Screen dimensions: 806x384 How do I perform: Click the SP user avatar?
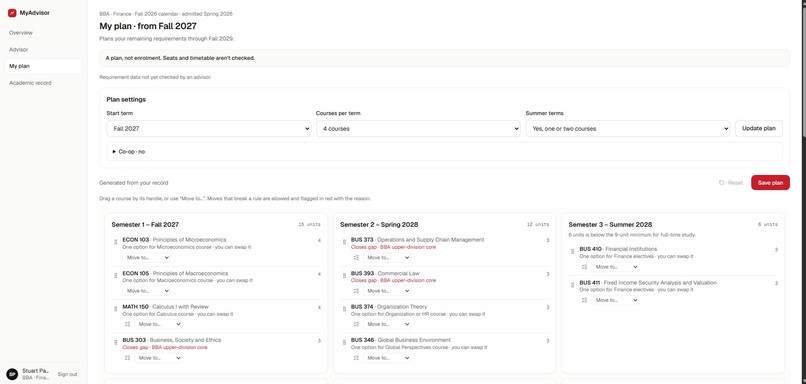coord(12,374)
